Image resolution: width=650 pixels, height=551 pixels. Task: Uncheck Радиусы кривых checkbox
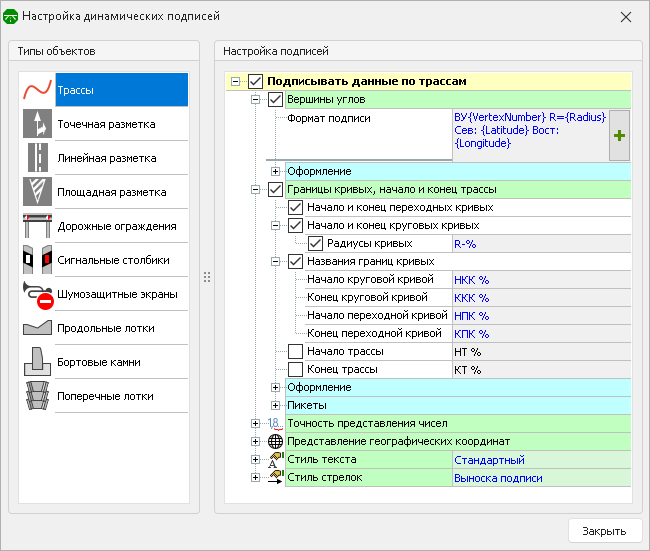pos(315,243)
